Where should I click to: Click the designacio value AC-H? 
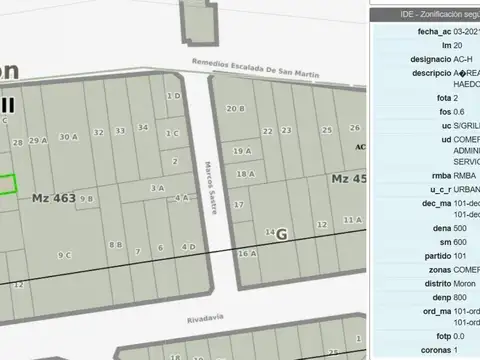pyautogui.click(x=463, y=59)
